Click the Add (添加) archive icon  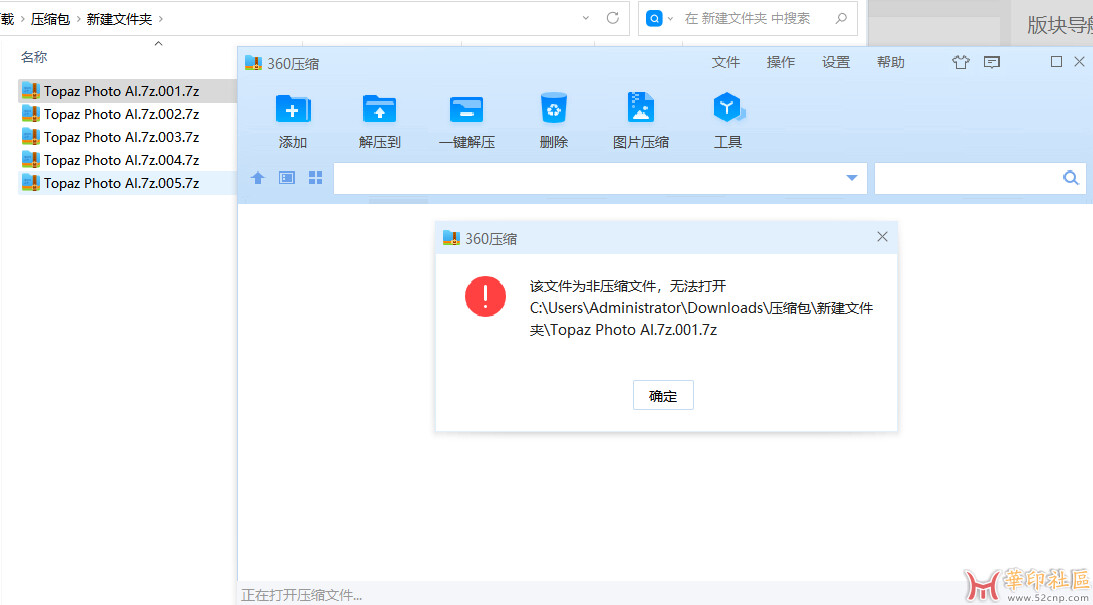point(293,109)
